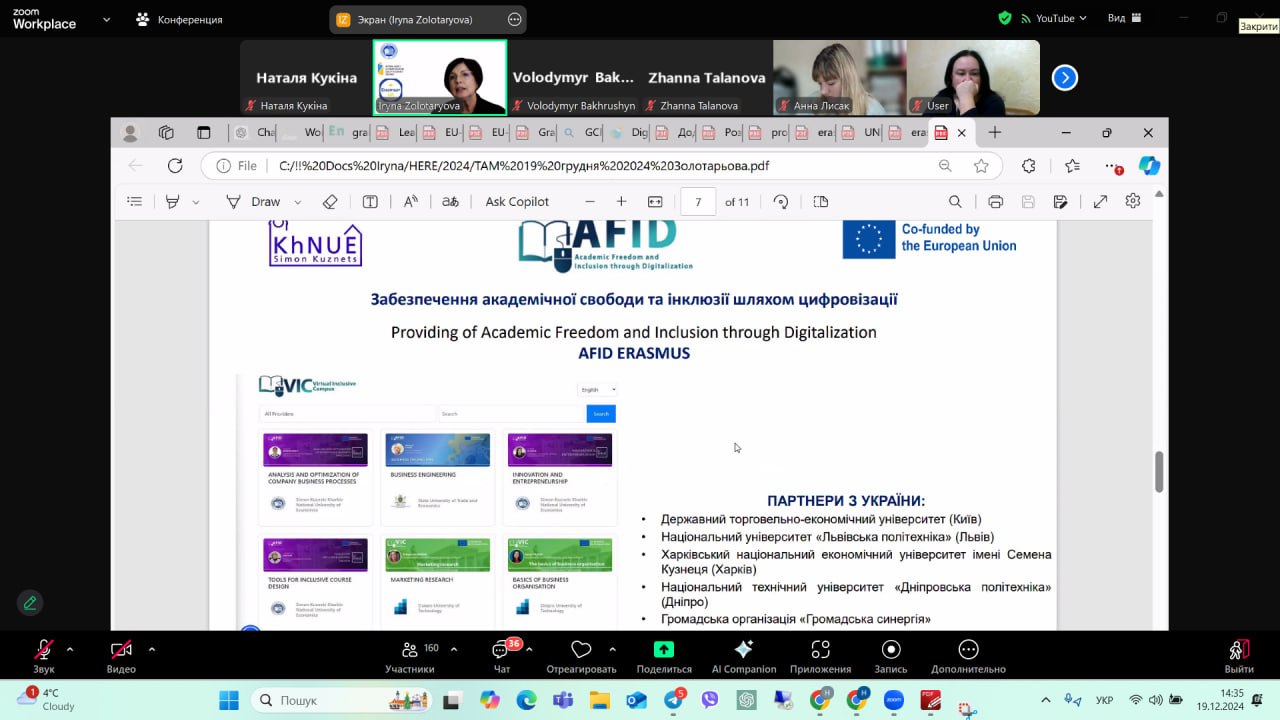Open the Edge tab actions menu
Screen dimensions: 1280x720
click(x=204, y=132)
